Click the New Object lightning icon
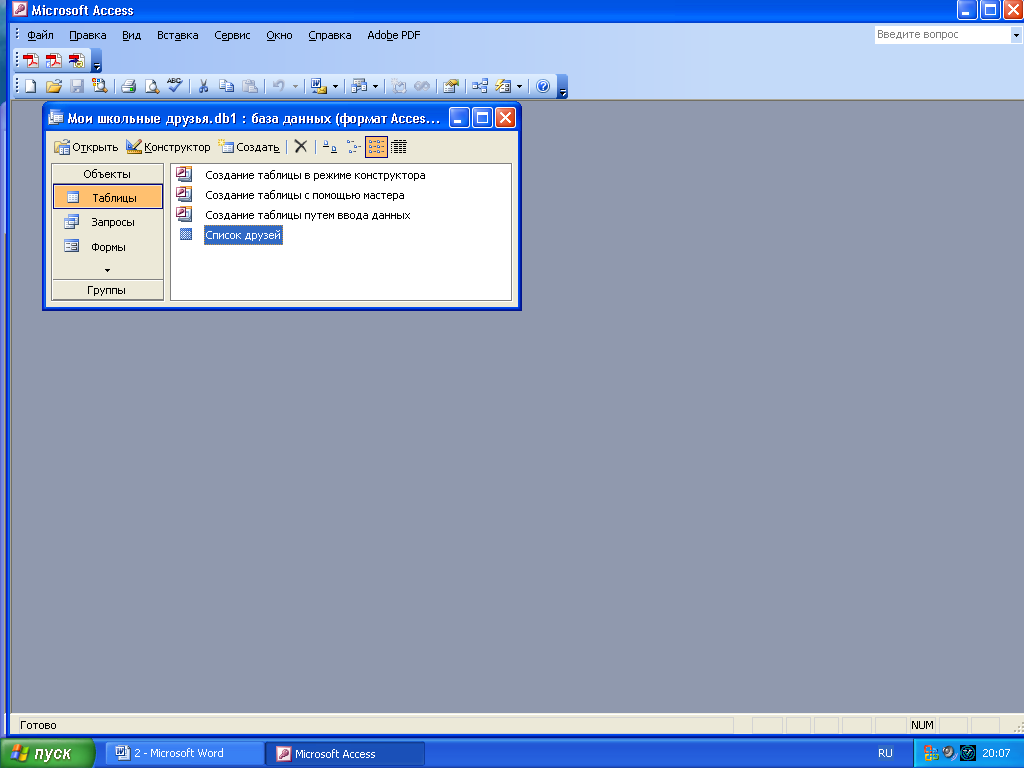The image size is (1024, 768). tap(504, 86)
